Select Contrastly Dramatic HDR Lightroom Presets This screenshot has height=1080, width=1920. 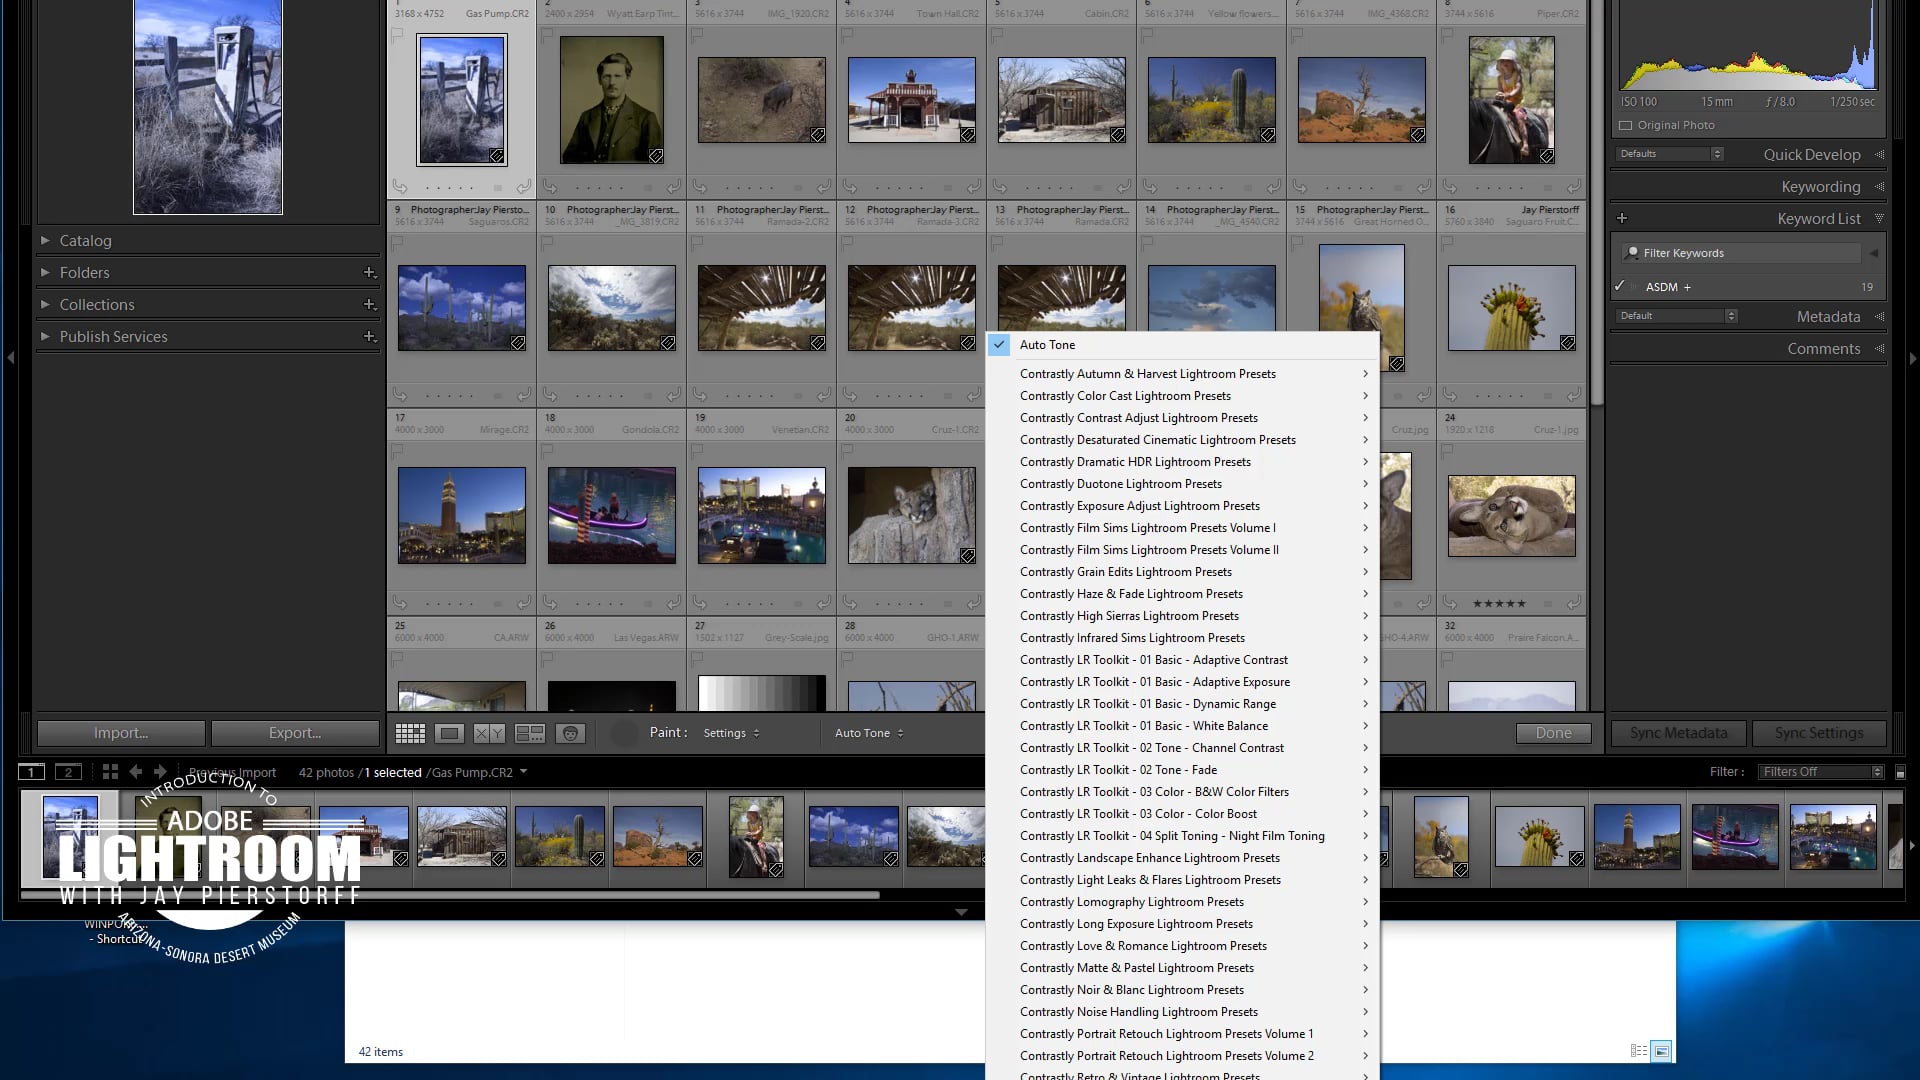point(1135,462)
